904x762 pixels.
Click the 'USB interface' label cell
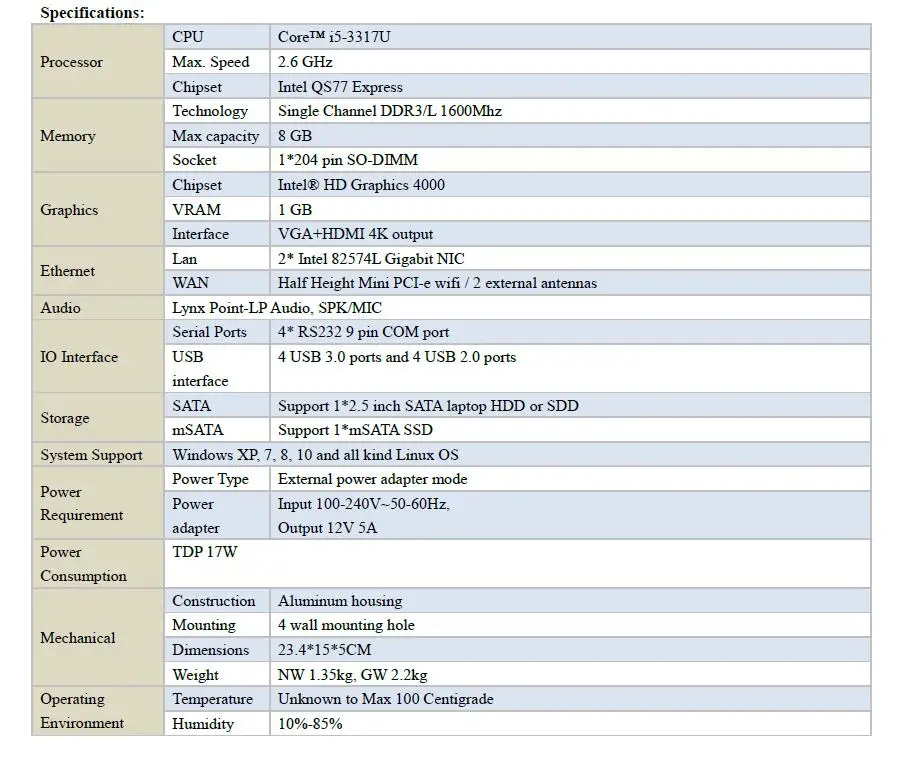click(x=217, y=369)
